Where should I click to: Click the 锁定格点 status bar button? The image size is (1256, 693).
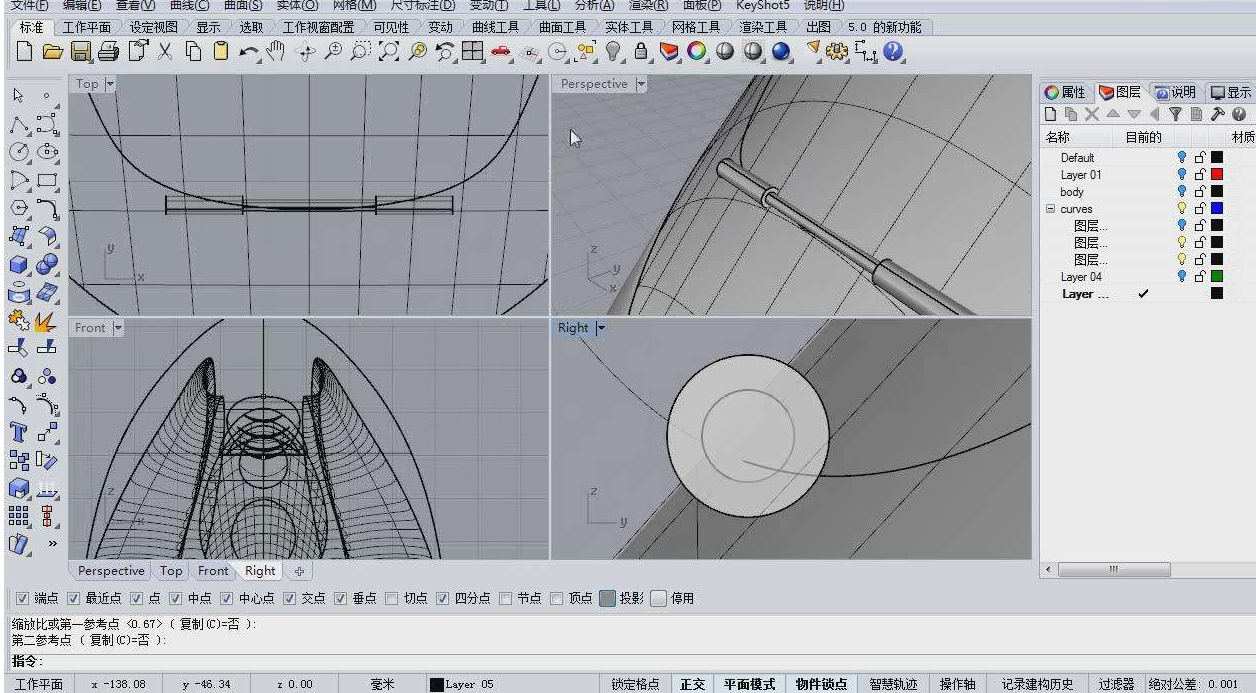[635, 684]
